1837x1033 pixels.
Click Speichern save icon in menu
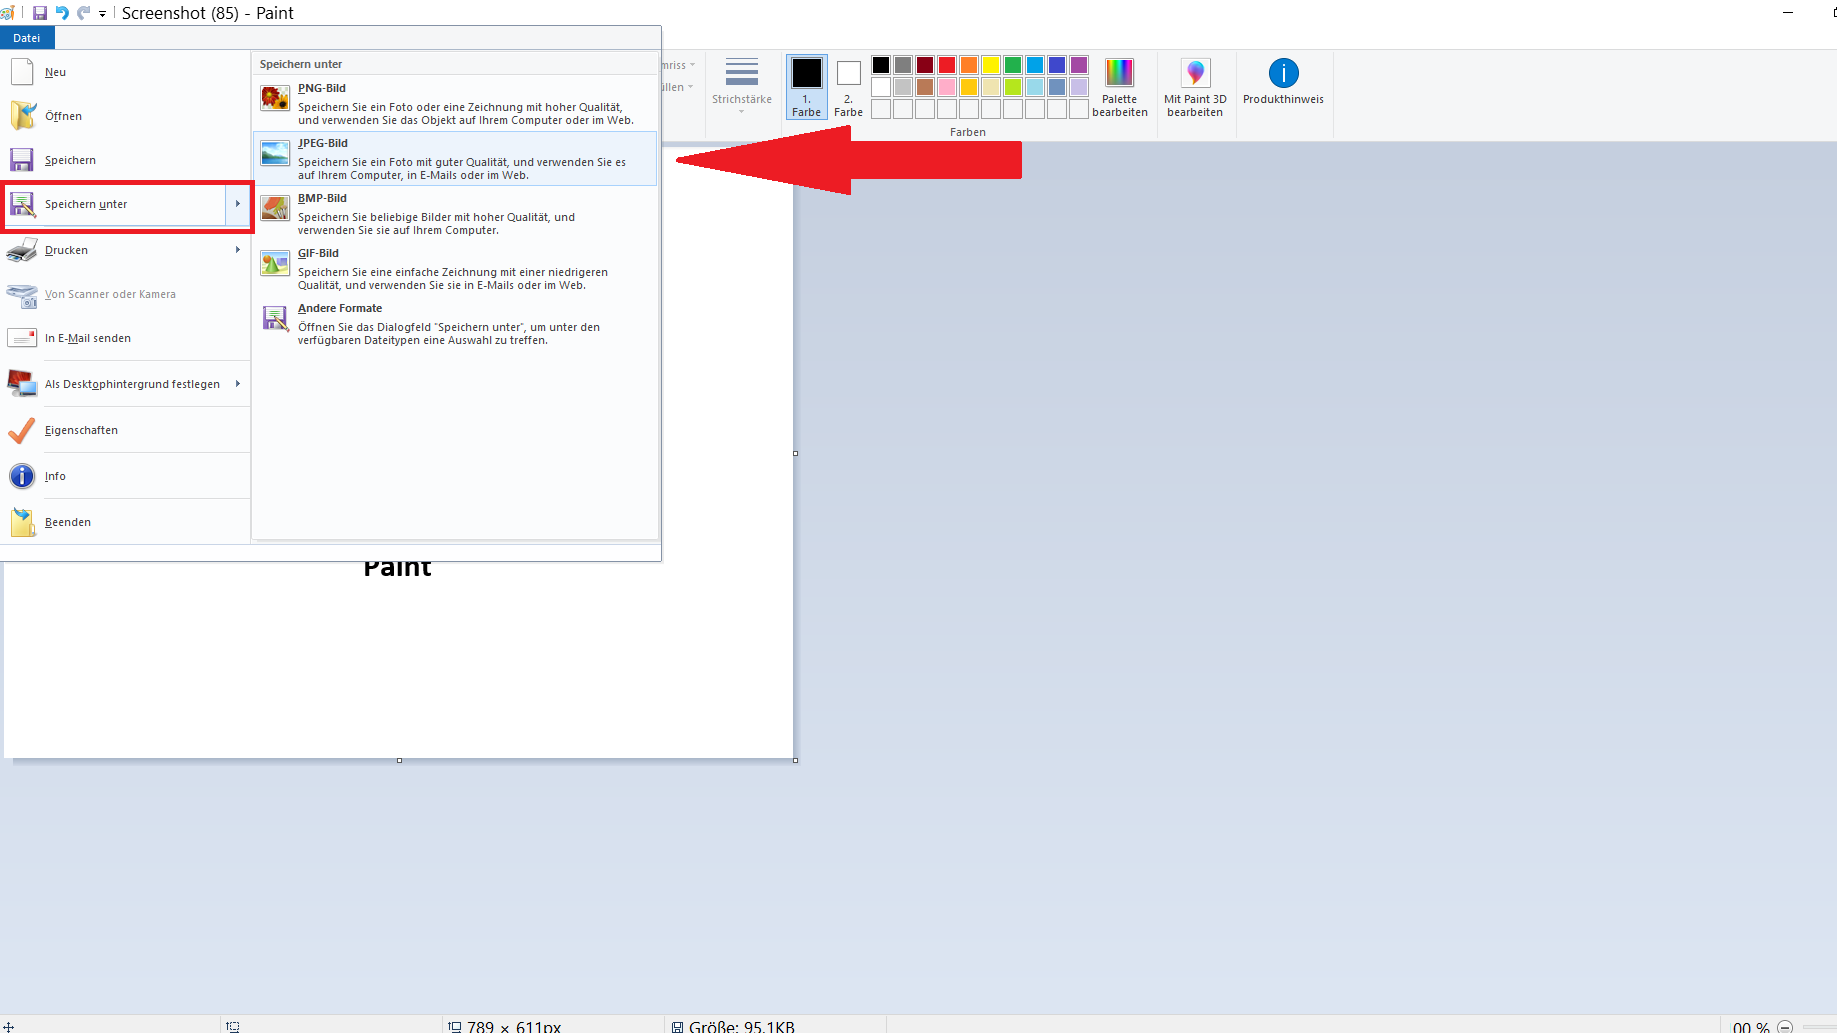(22, 160)
